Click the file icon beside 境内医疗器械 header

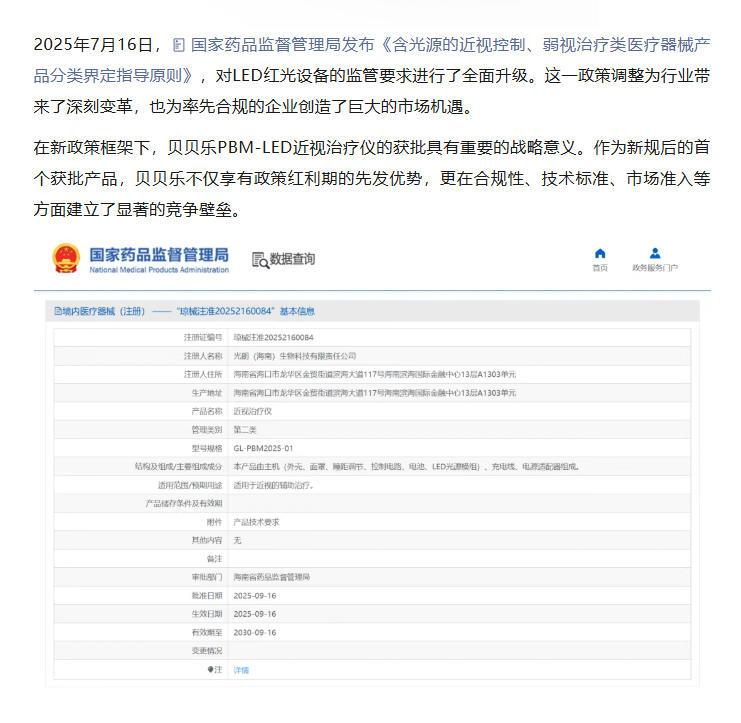tap(57, 312)
